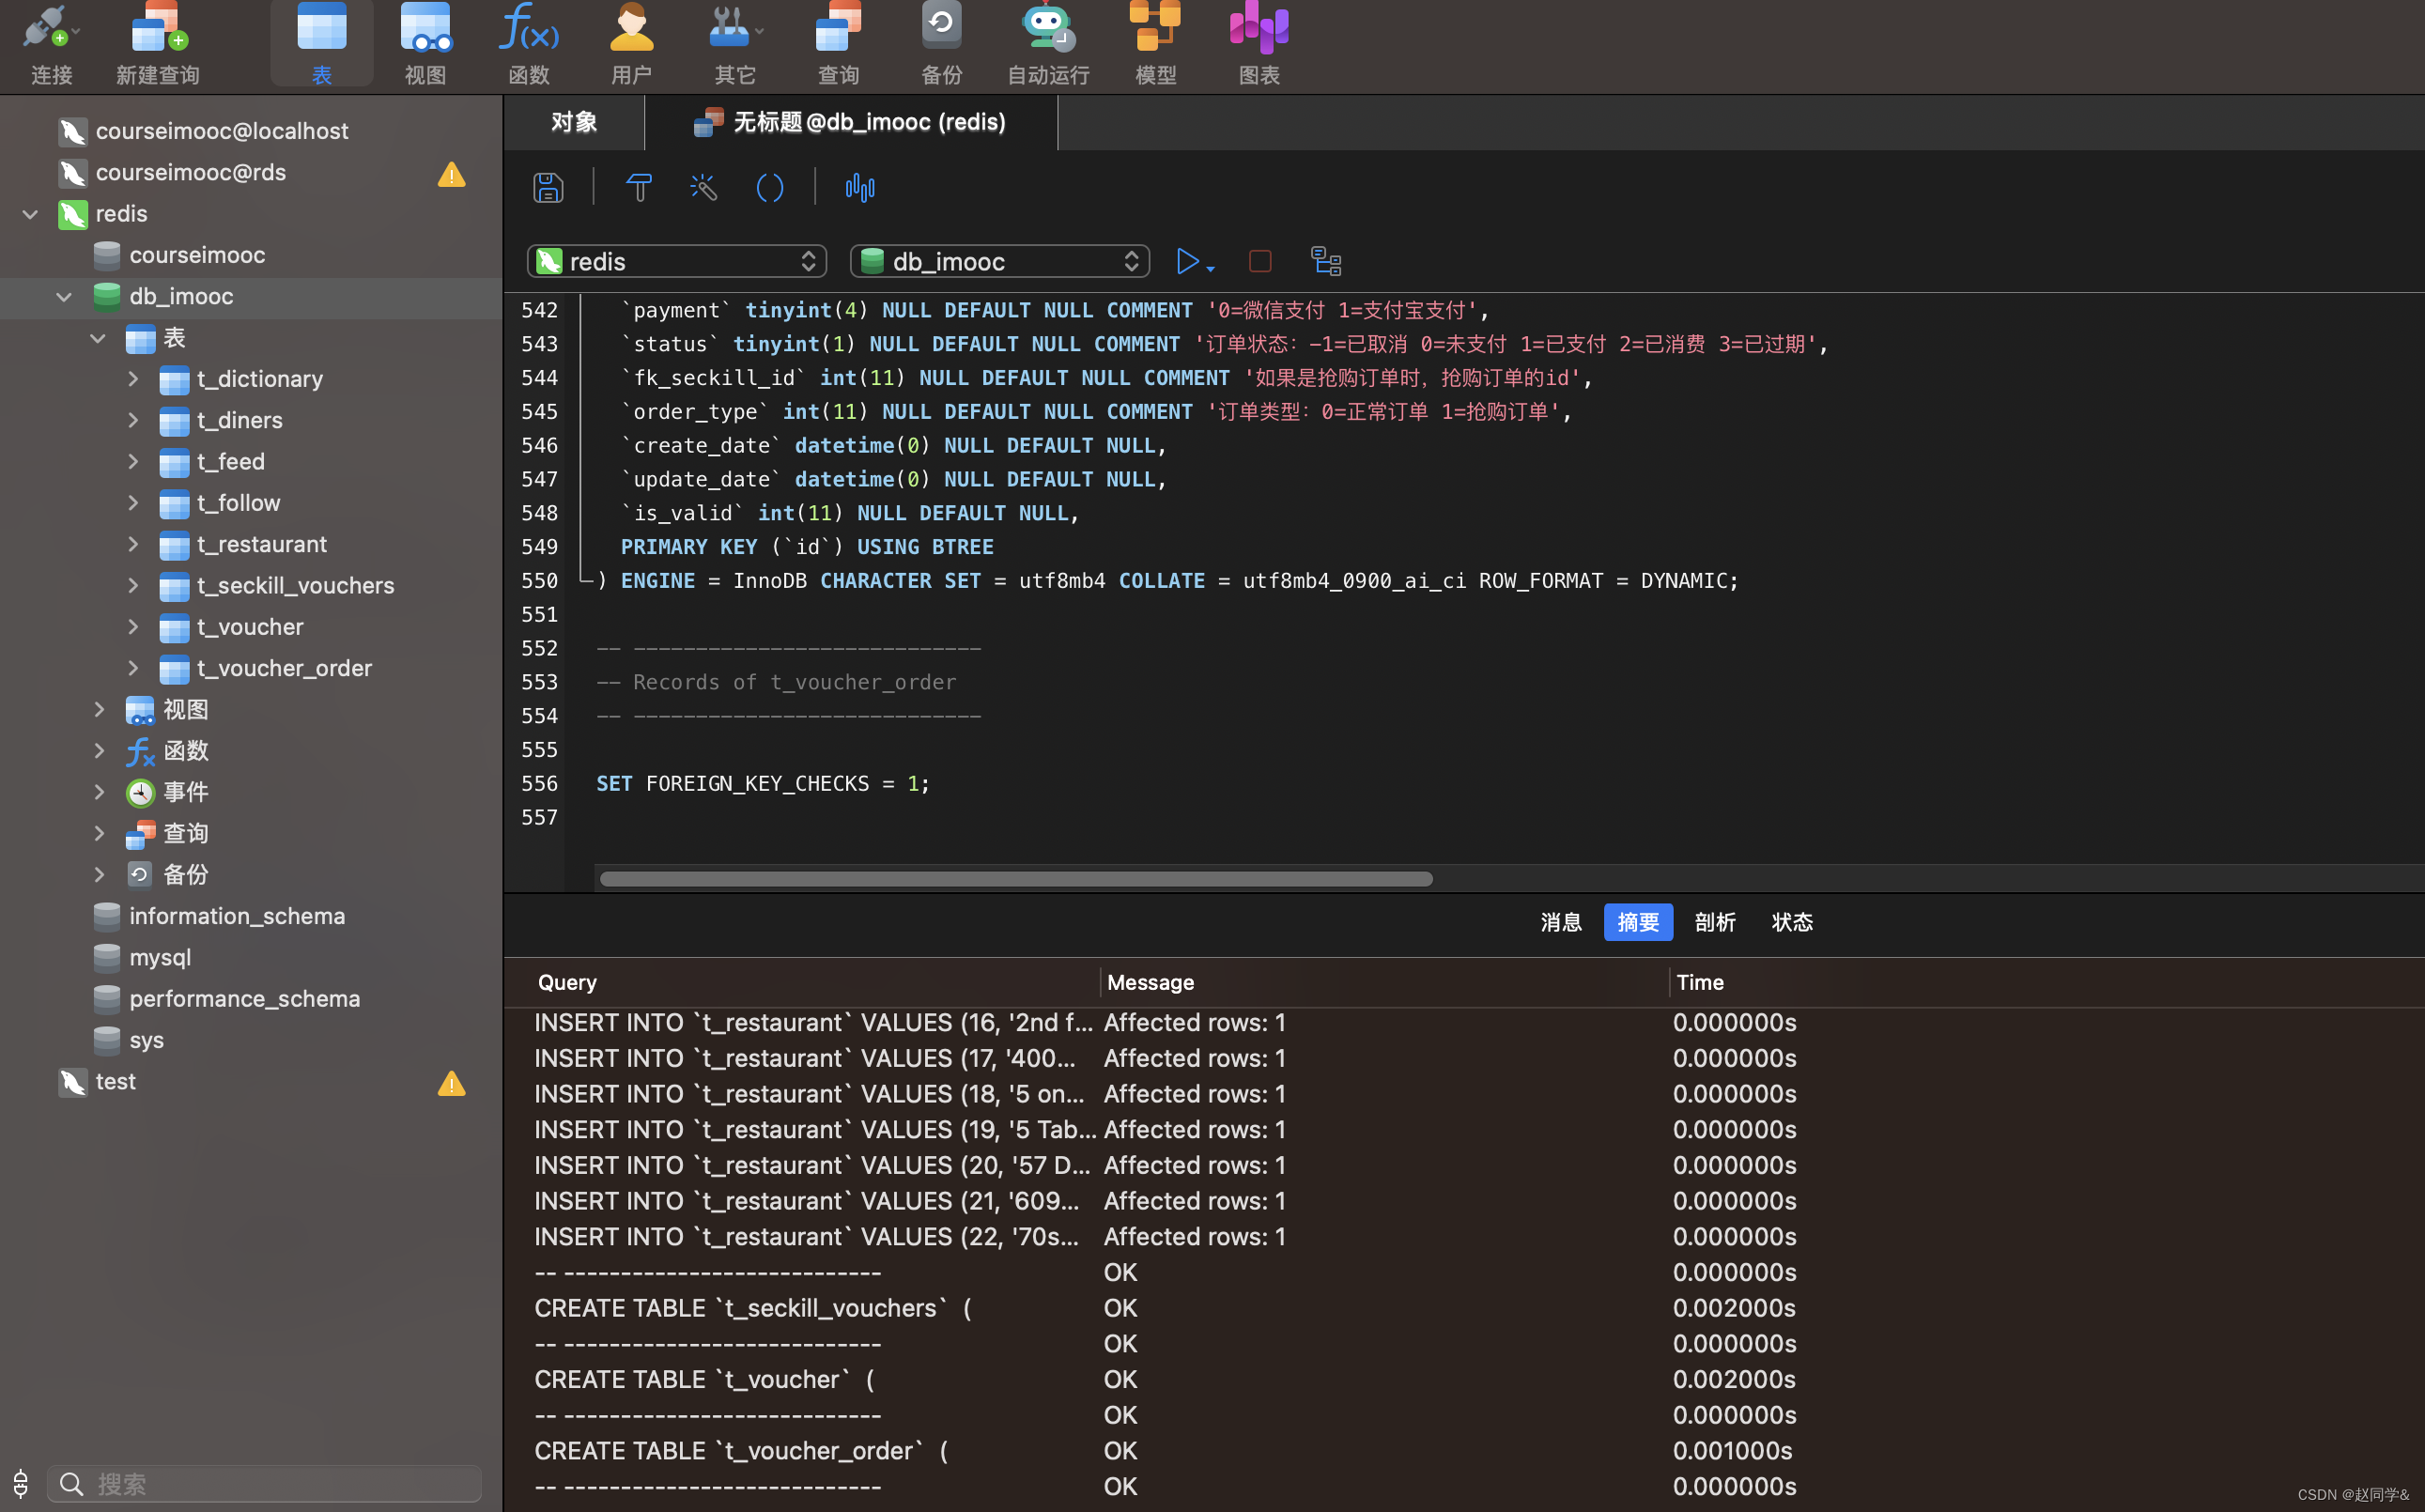Click the sidebar search field
This screenshot has height=1512, width=2425.
tap(265, 1483)
